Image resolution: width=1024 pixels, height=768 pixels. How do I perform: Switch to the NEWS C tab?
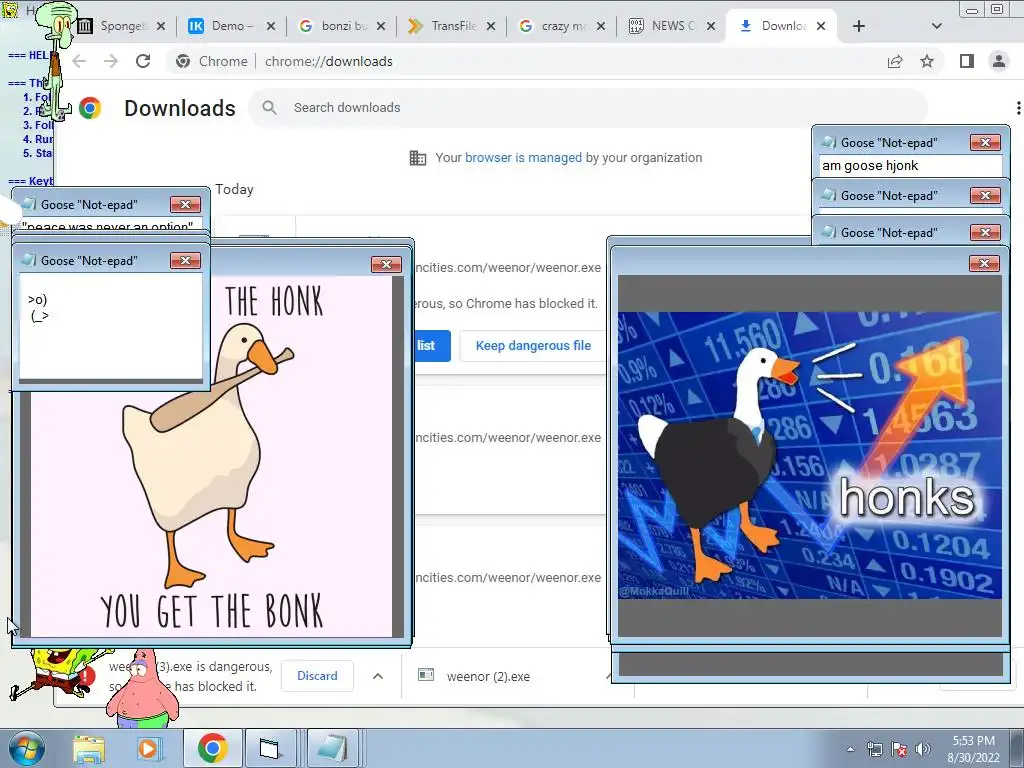pyautogui.click(x=673, y=26)
